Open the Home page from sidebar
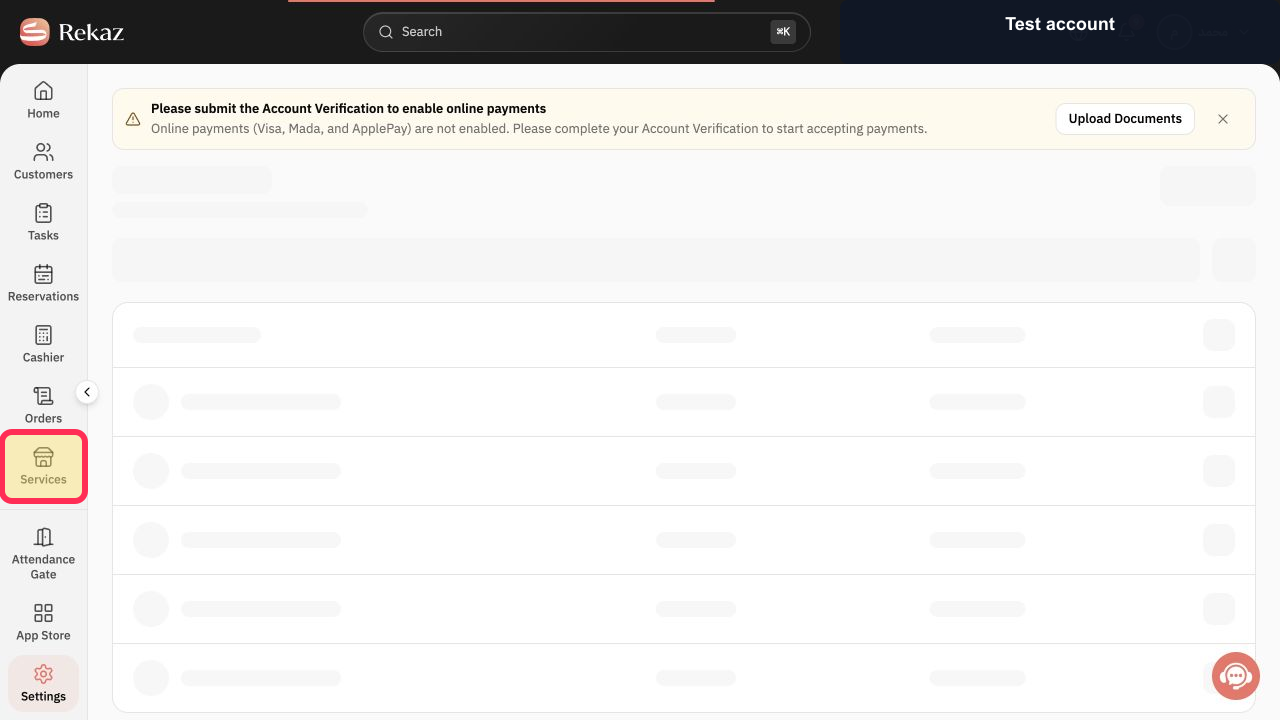This screenshot has width=1280, height=720. [43, 100]
